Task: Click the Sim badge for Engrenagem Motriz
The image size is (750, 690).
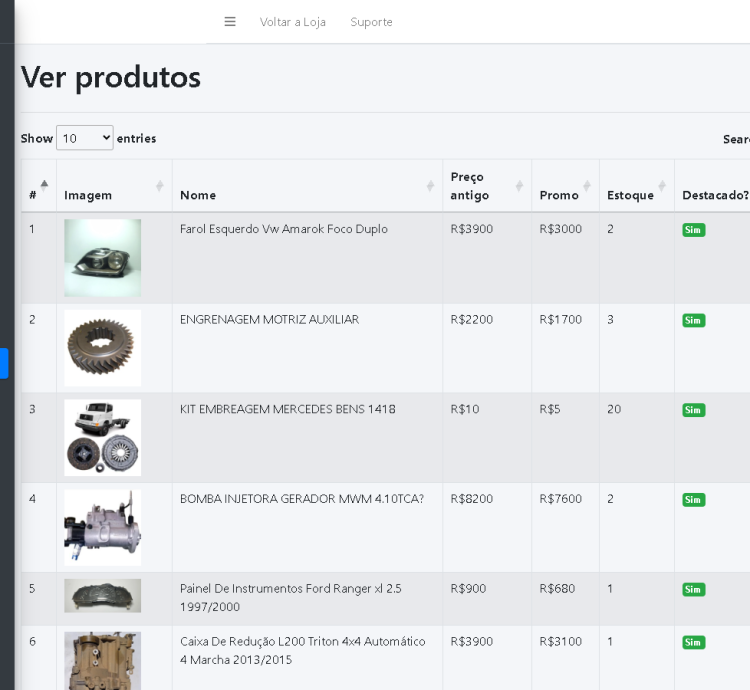Action: (694, 320)
